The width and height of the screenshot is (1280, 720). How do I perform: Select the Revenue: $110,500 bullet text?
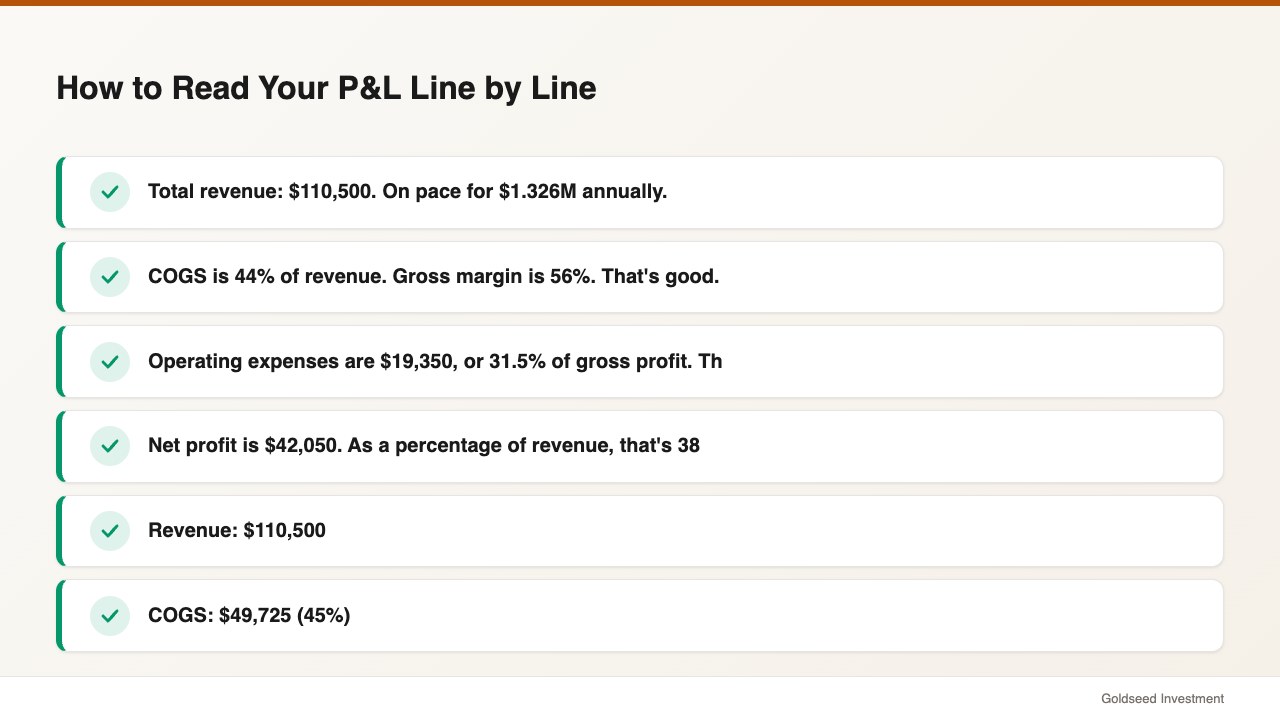click(237, 530)
